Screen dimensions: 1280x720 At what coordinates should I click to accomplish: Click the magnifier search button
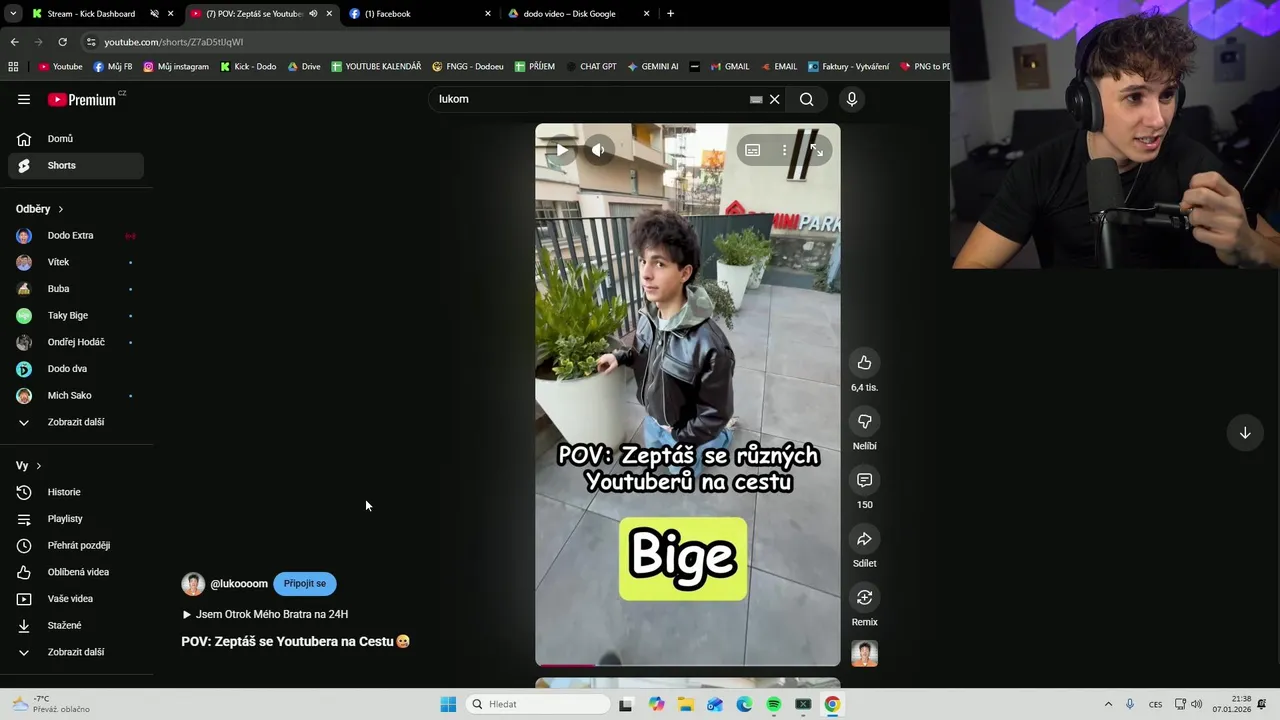click(x=806, y=99)
